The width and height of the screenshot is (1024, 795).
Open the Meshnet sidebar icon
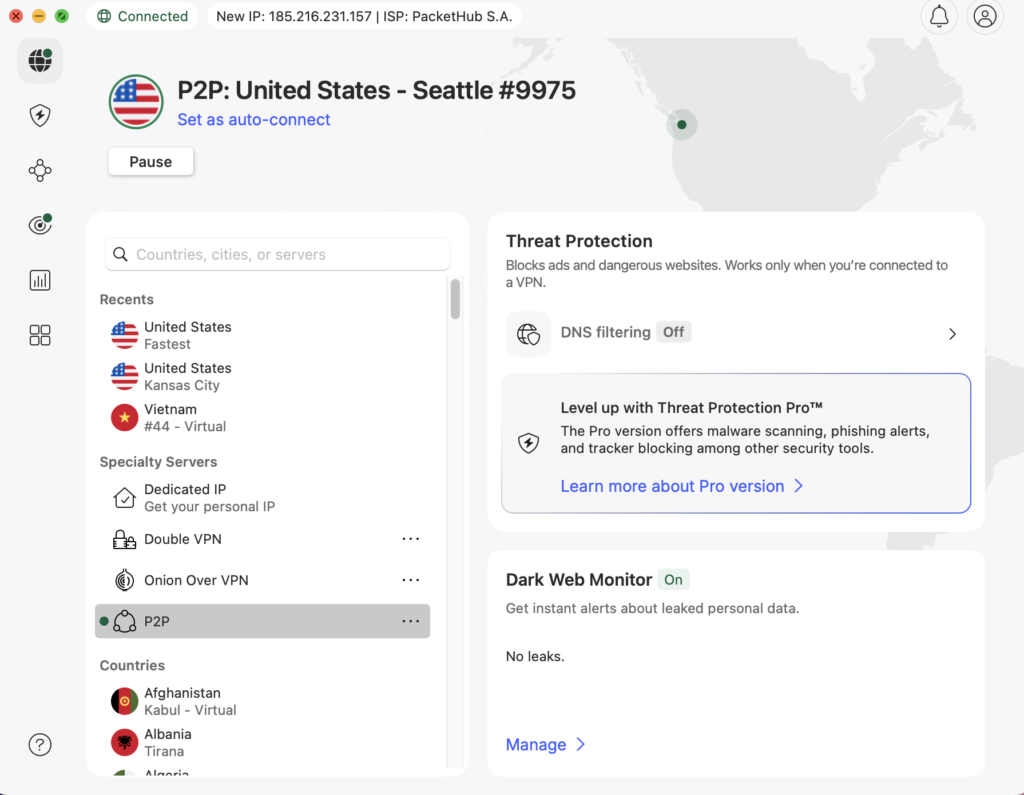point(40,171)
